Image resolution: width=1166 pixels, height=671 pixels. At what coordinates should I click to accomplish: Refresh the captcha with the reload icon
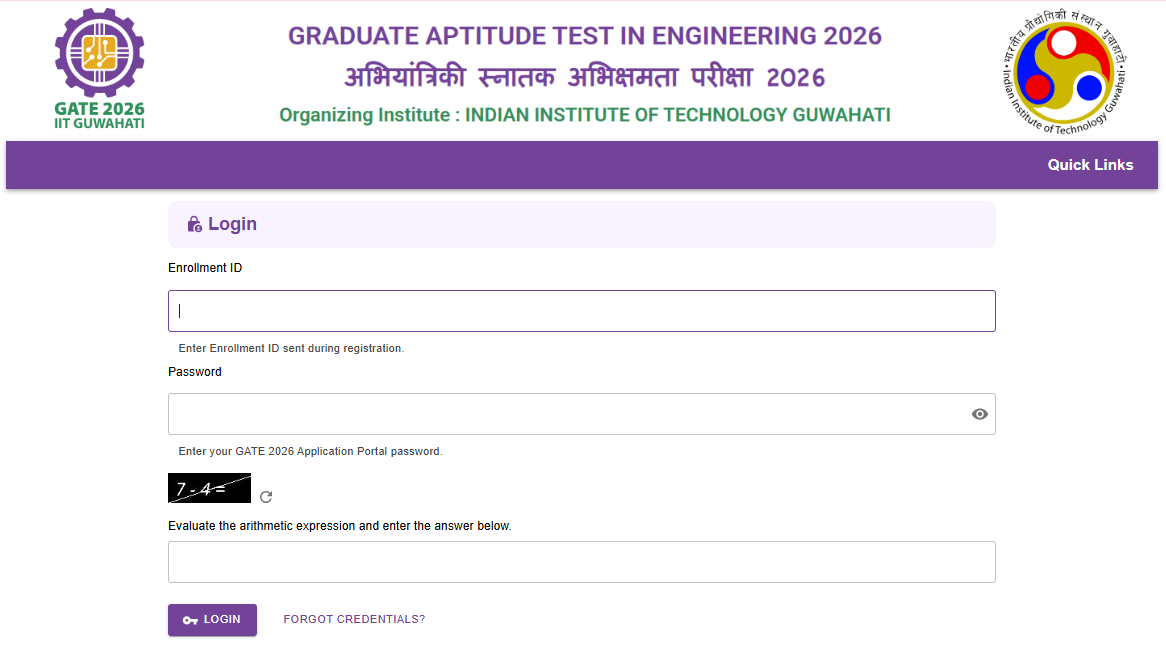[x=265, y=494]
